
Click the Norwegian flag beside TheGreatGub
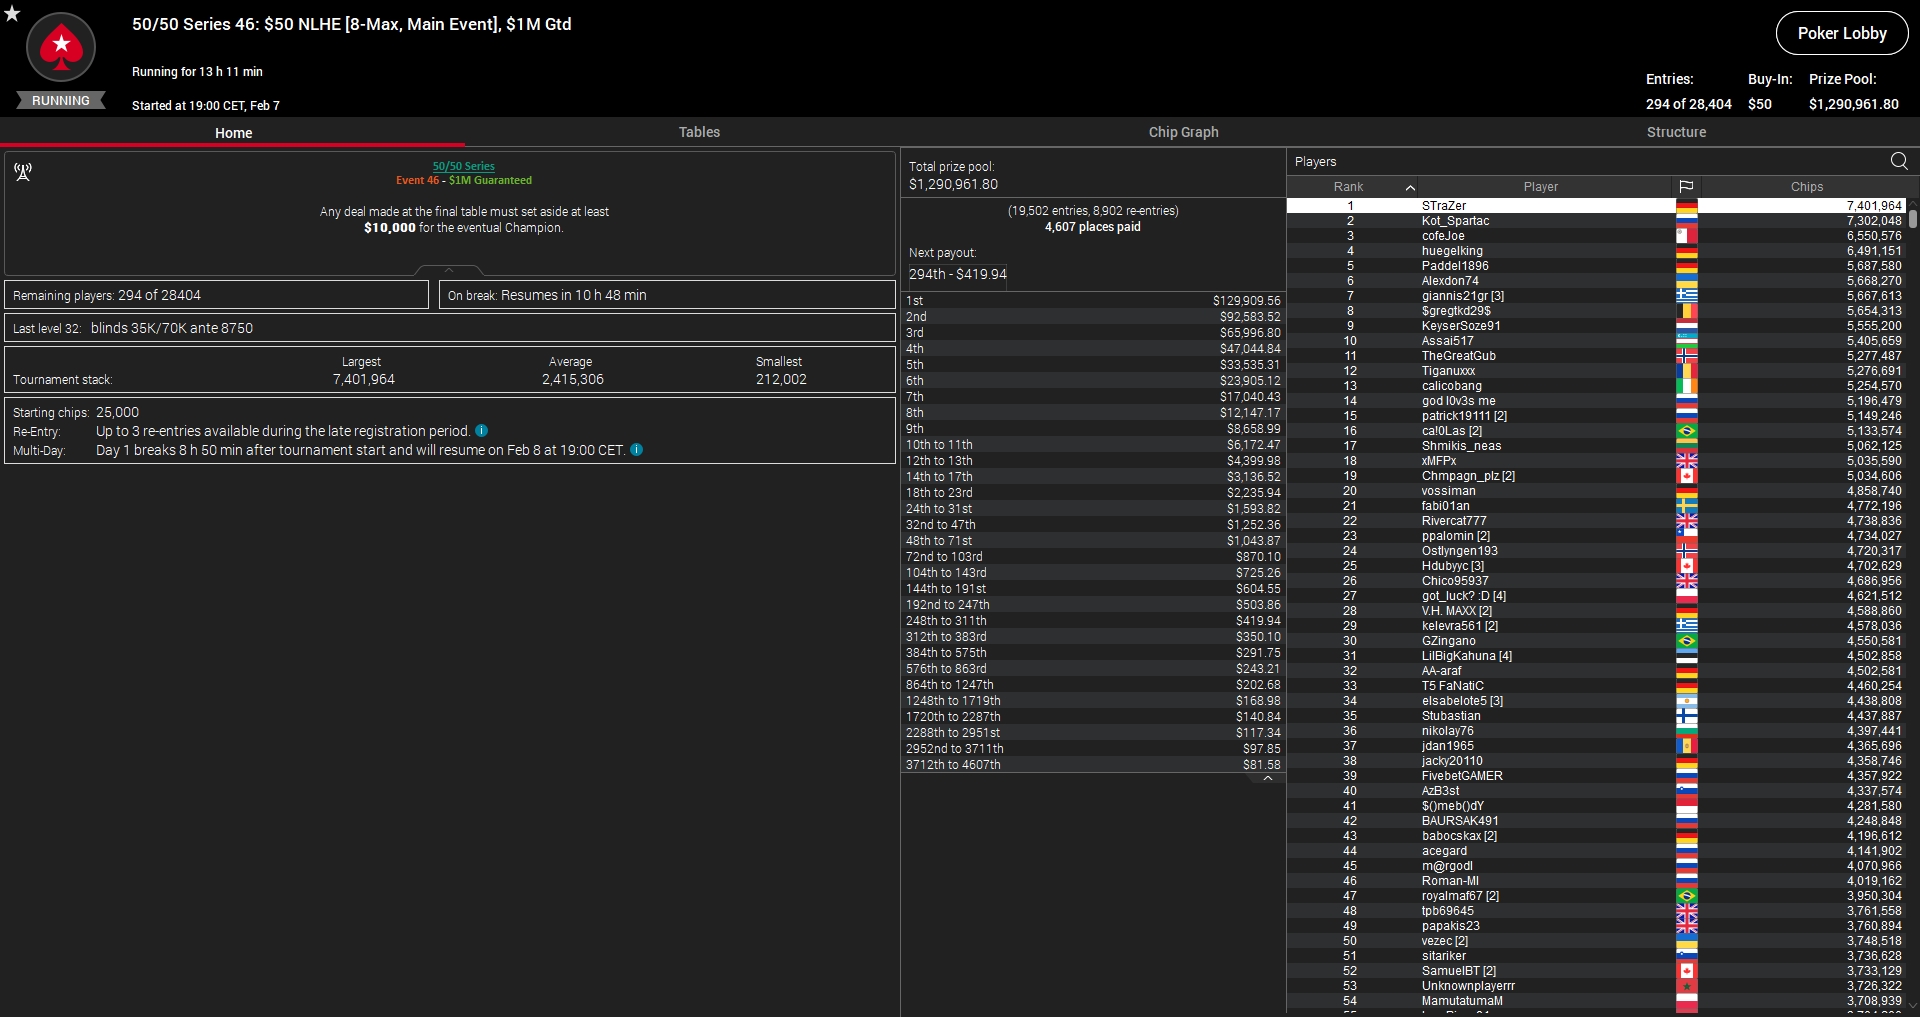(1686, 356)
